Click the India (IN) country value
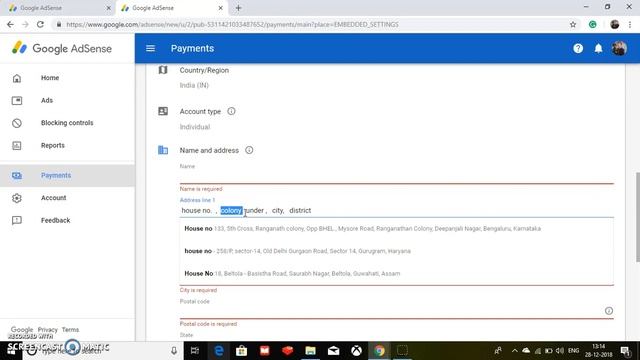Viewport: 640px width, 360px height. click(194, 85)
